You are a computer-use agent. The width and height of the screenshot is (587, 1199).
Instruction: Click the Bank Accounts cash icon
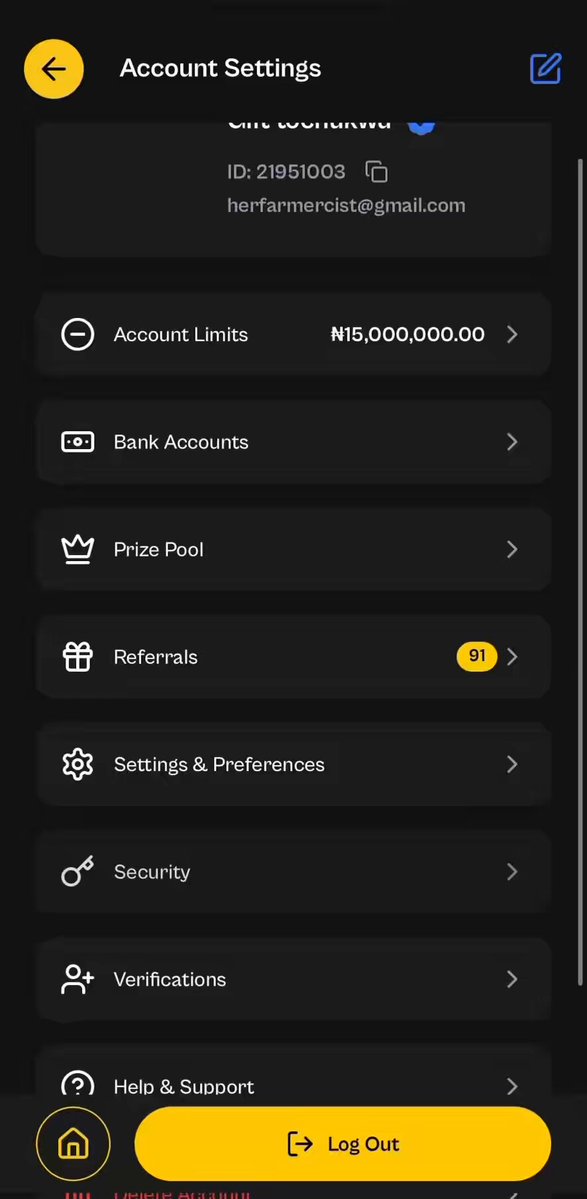point(77,442)
